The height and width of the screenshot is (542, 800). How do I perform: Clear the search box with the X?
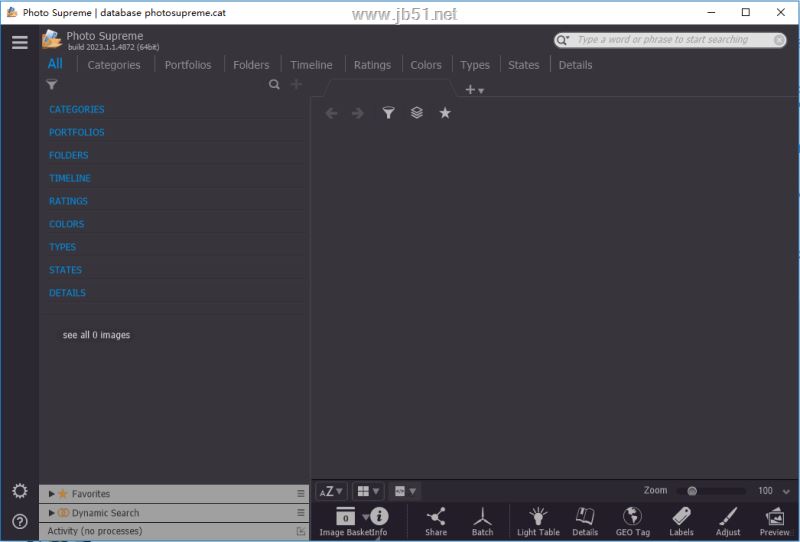tap(779, 40)
